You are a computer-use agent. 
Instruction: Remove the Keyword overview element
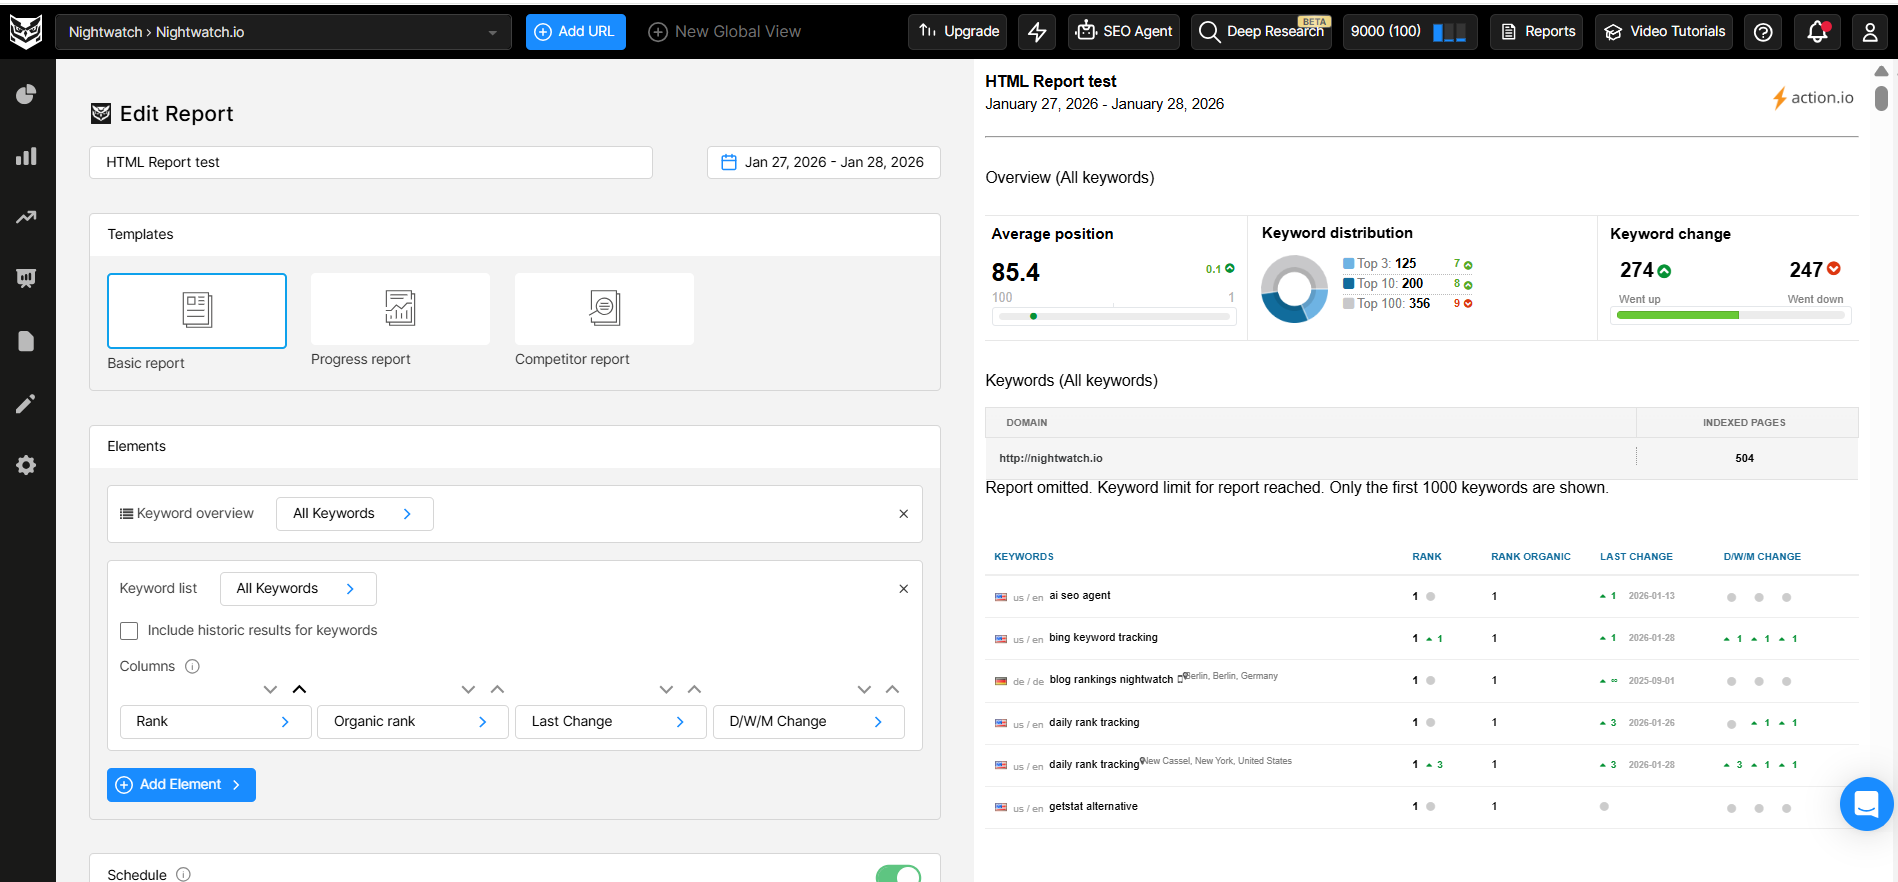[x=903, y=514]
